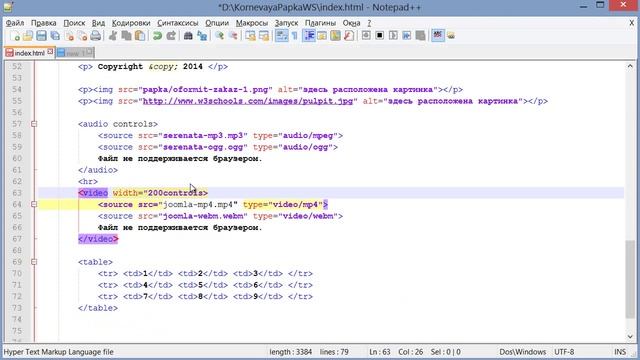Open the Файл menu
This screenshot has width=640, height=360.
coord(15,23)
